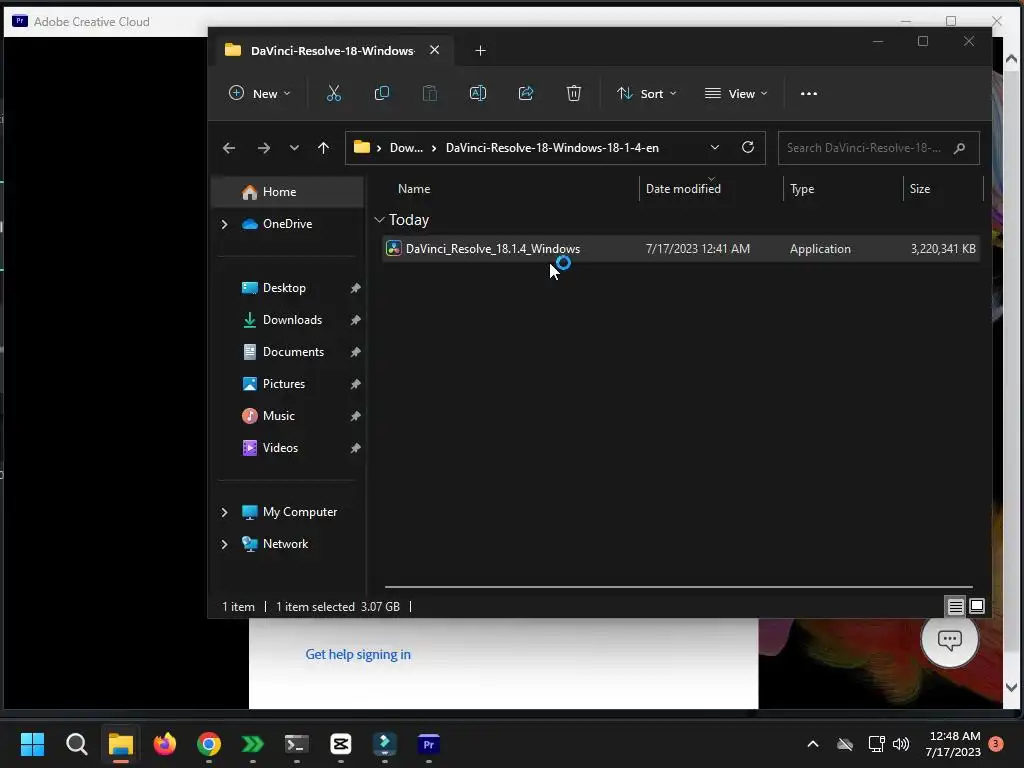Switch to details view layout icon

click(955, 607)
